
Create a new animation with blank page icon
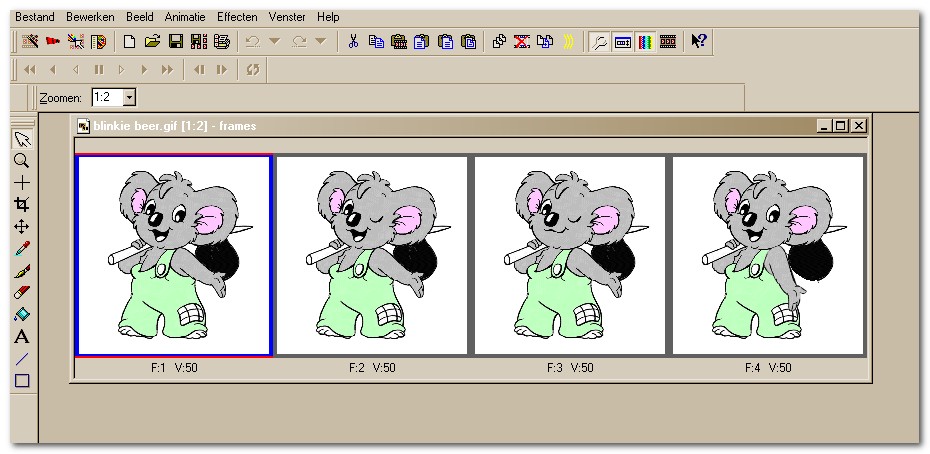(129, 42)
